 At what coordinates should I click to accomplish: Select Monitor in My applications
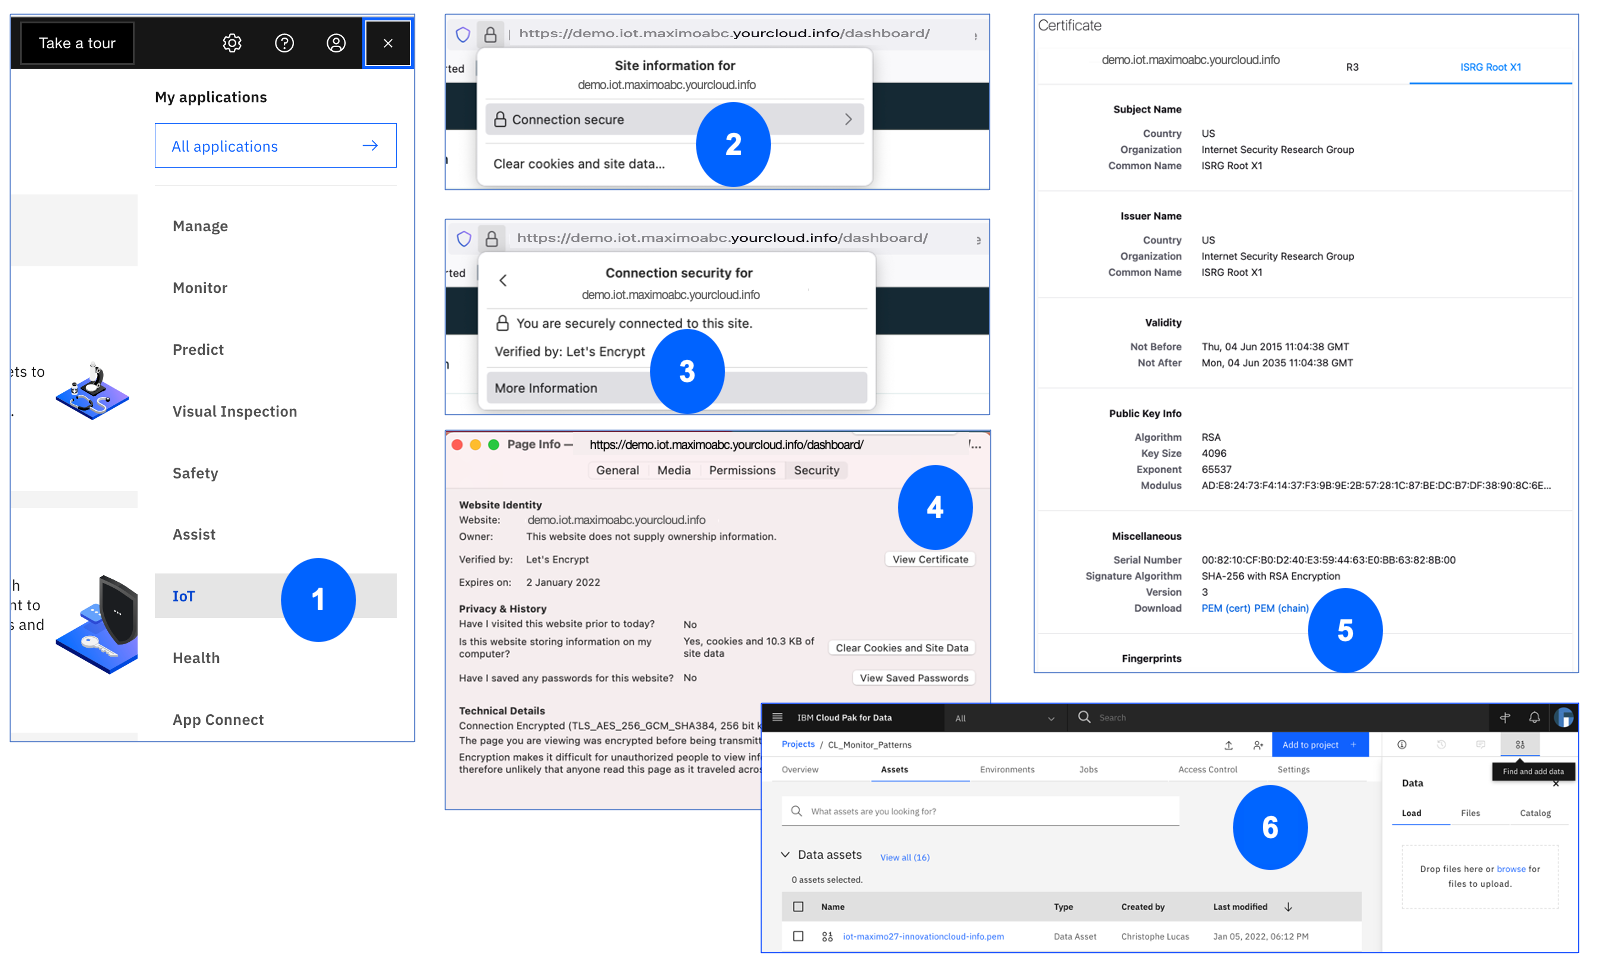200,288
